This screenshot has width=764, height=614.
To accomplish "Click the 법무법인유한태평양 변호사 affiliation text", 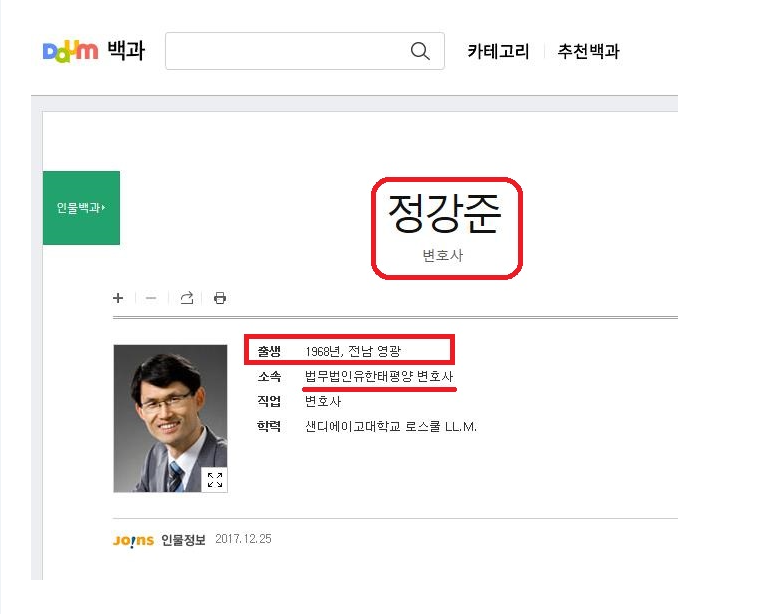I will click(x=379, y=376).
